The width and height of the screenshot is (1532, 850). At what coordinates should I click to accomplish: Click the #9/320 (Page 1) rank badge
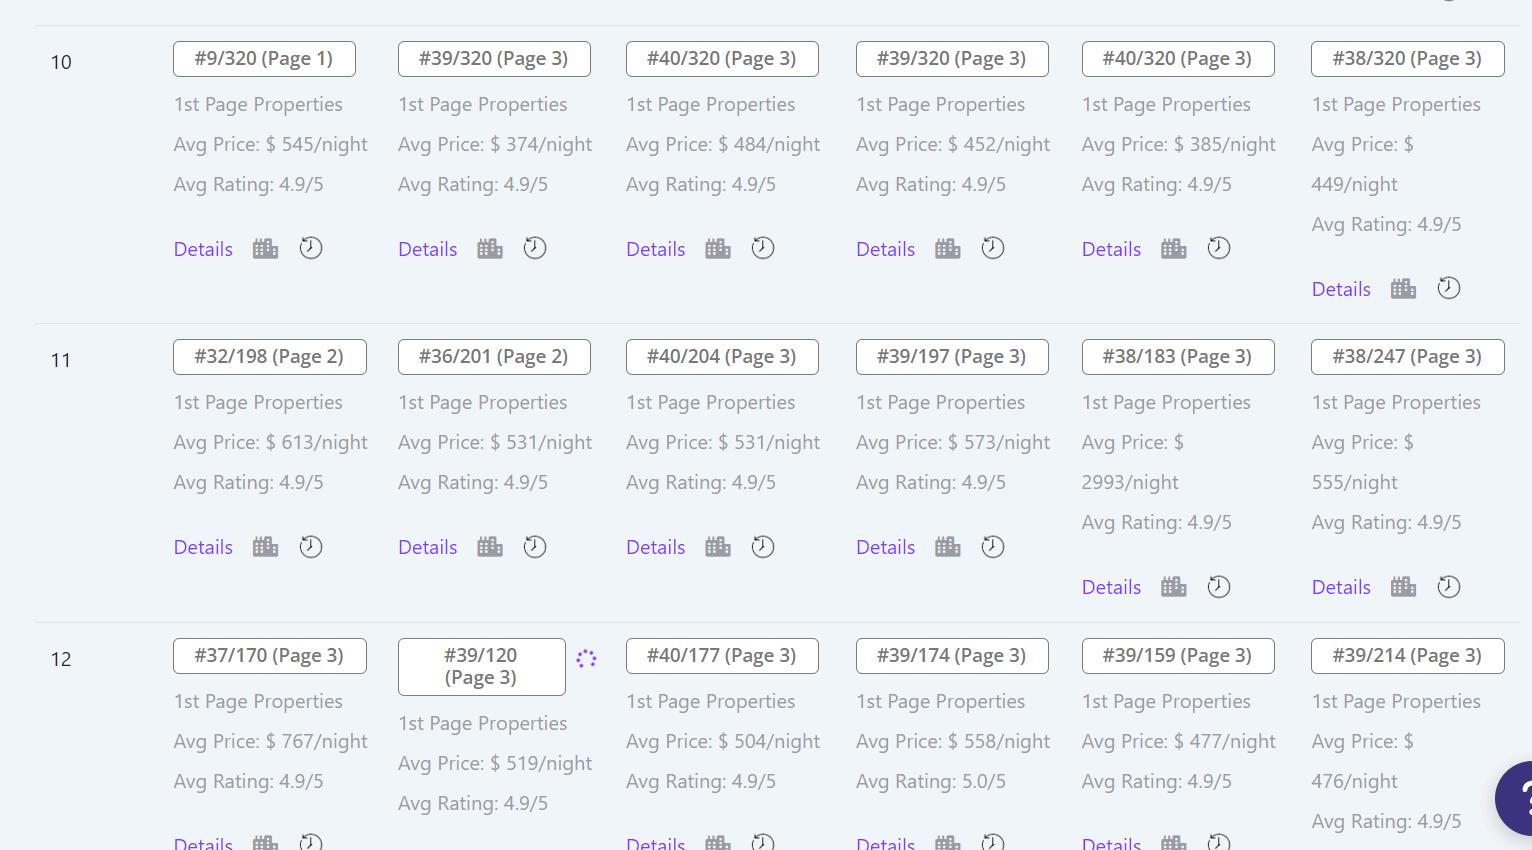click(264, 58)
